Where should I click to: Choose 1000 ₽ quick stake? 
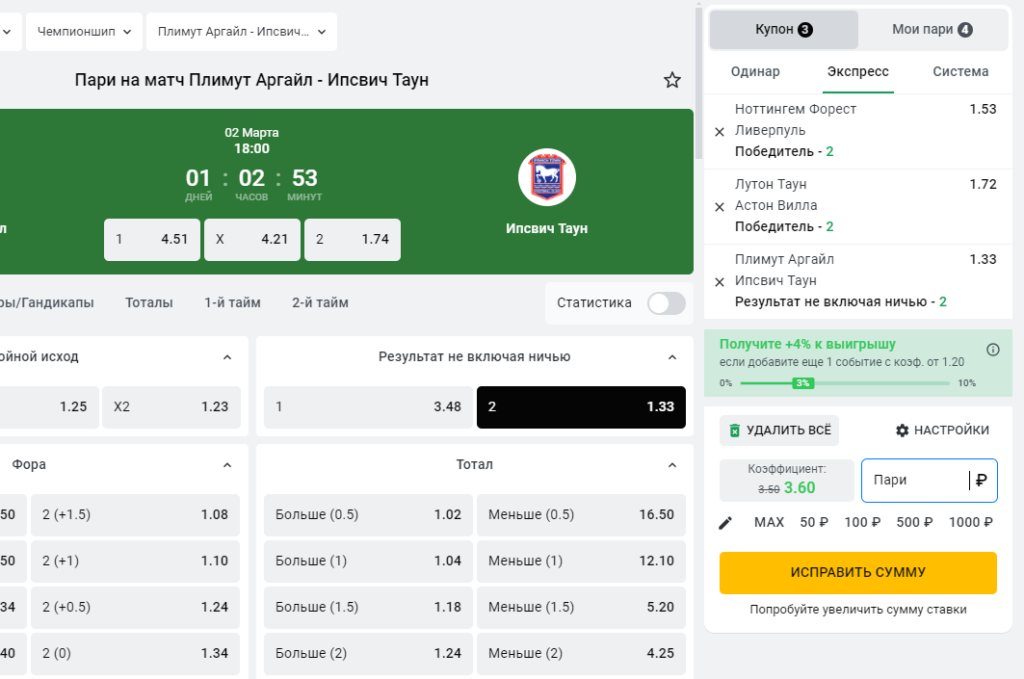970,522
